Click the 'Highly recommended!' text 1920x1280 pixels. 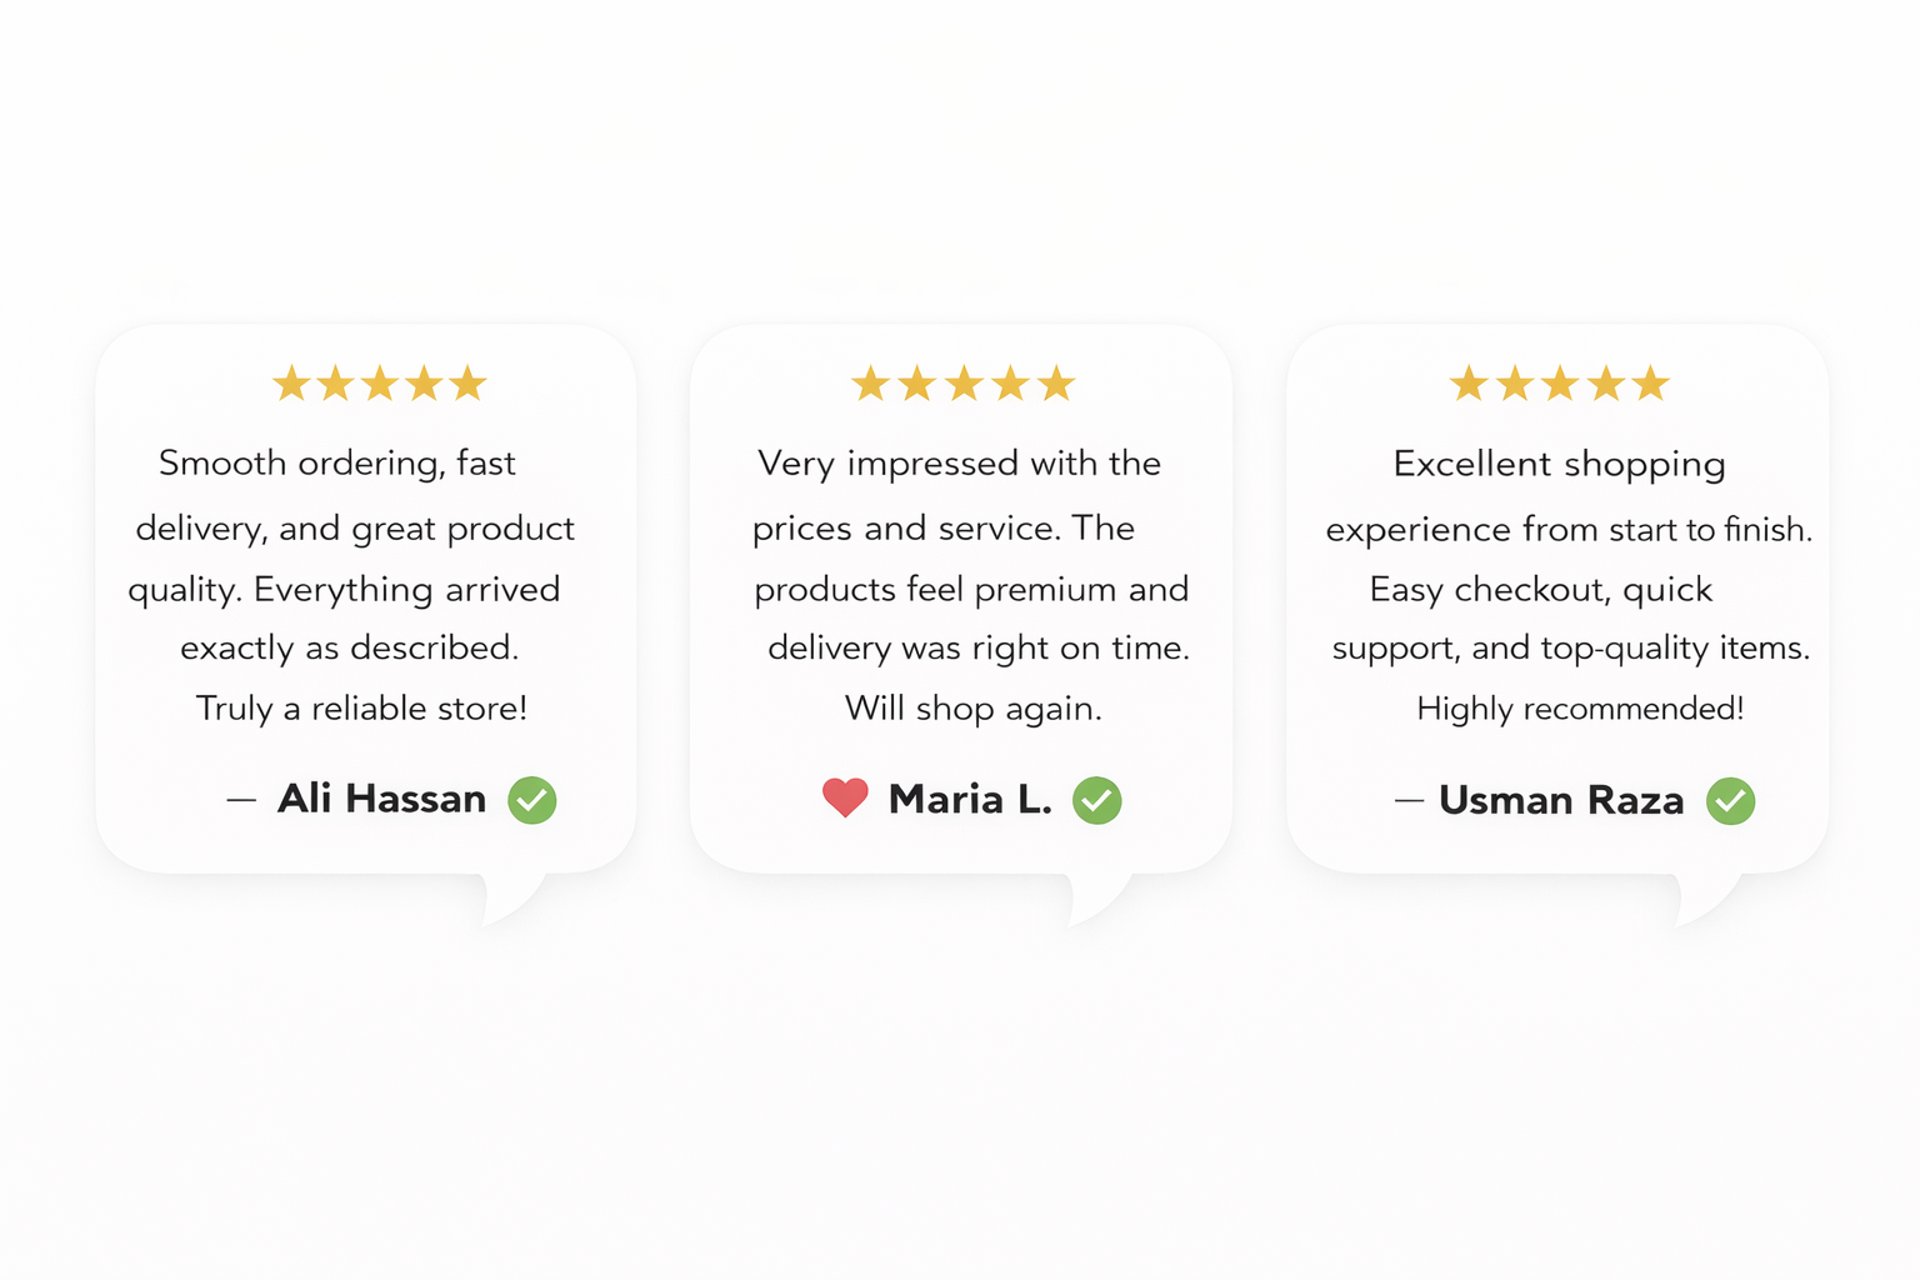click(1580, 709)
